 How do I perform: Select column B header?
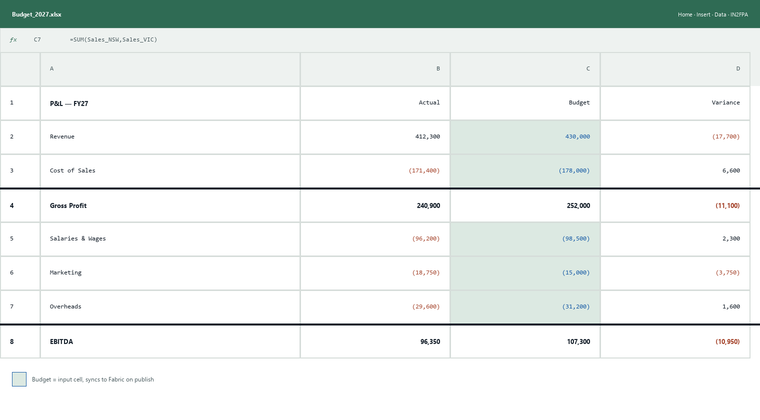tap(375, 69)
